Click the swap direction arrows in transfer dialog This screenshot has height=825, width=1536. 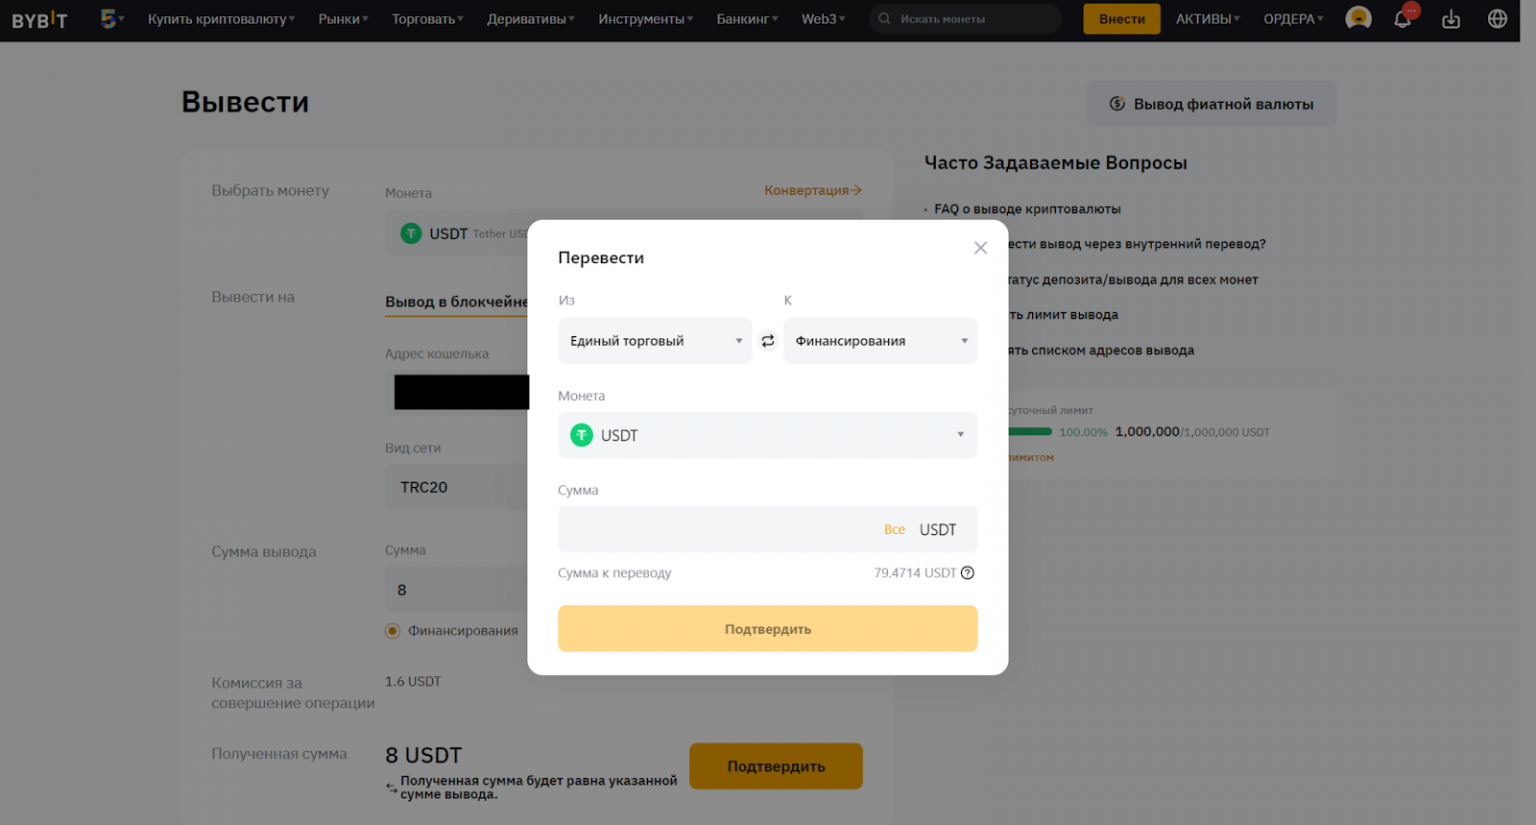click(x=768, y=340)
